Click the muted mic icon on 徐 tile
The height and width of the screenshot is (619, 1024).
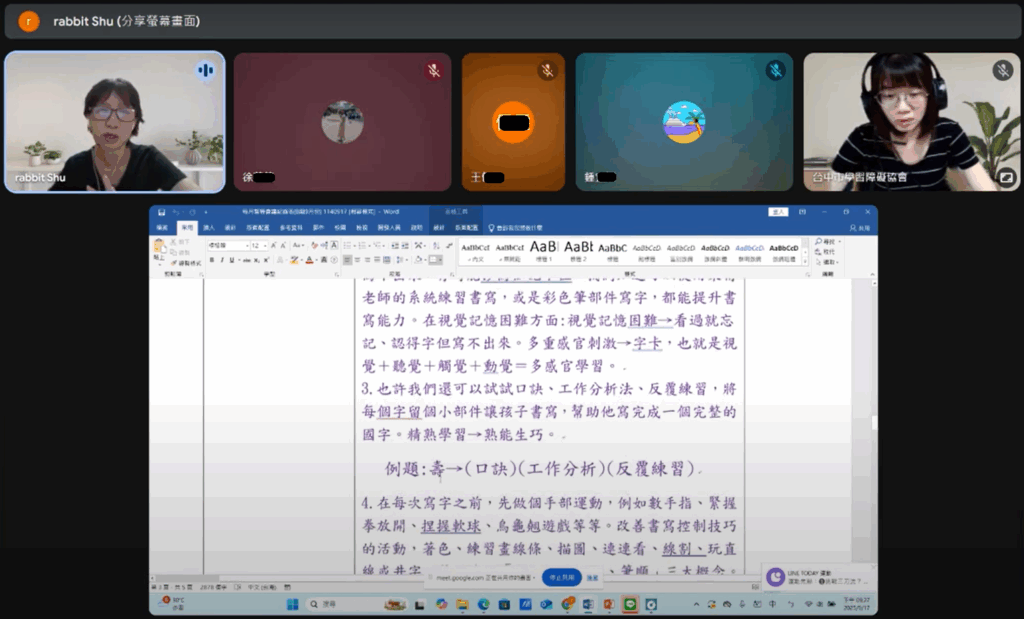[433, 71]
